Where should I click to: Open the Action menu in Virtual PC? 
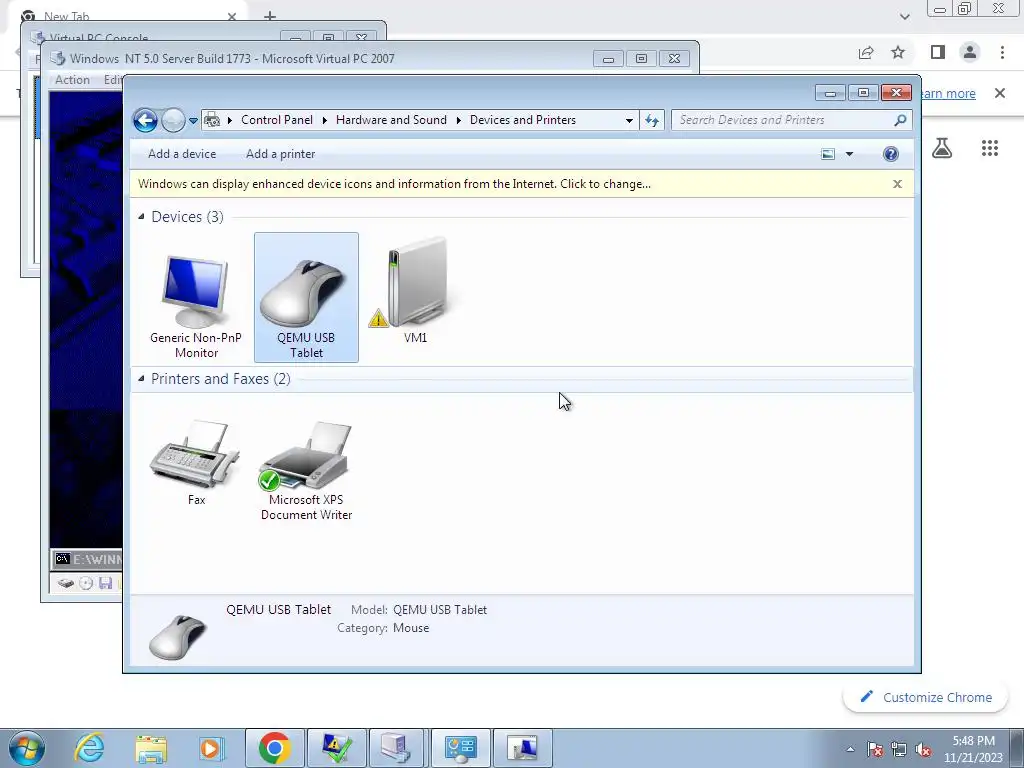click(72, 80)
